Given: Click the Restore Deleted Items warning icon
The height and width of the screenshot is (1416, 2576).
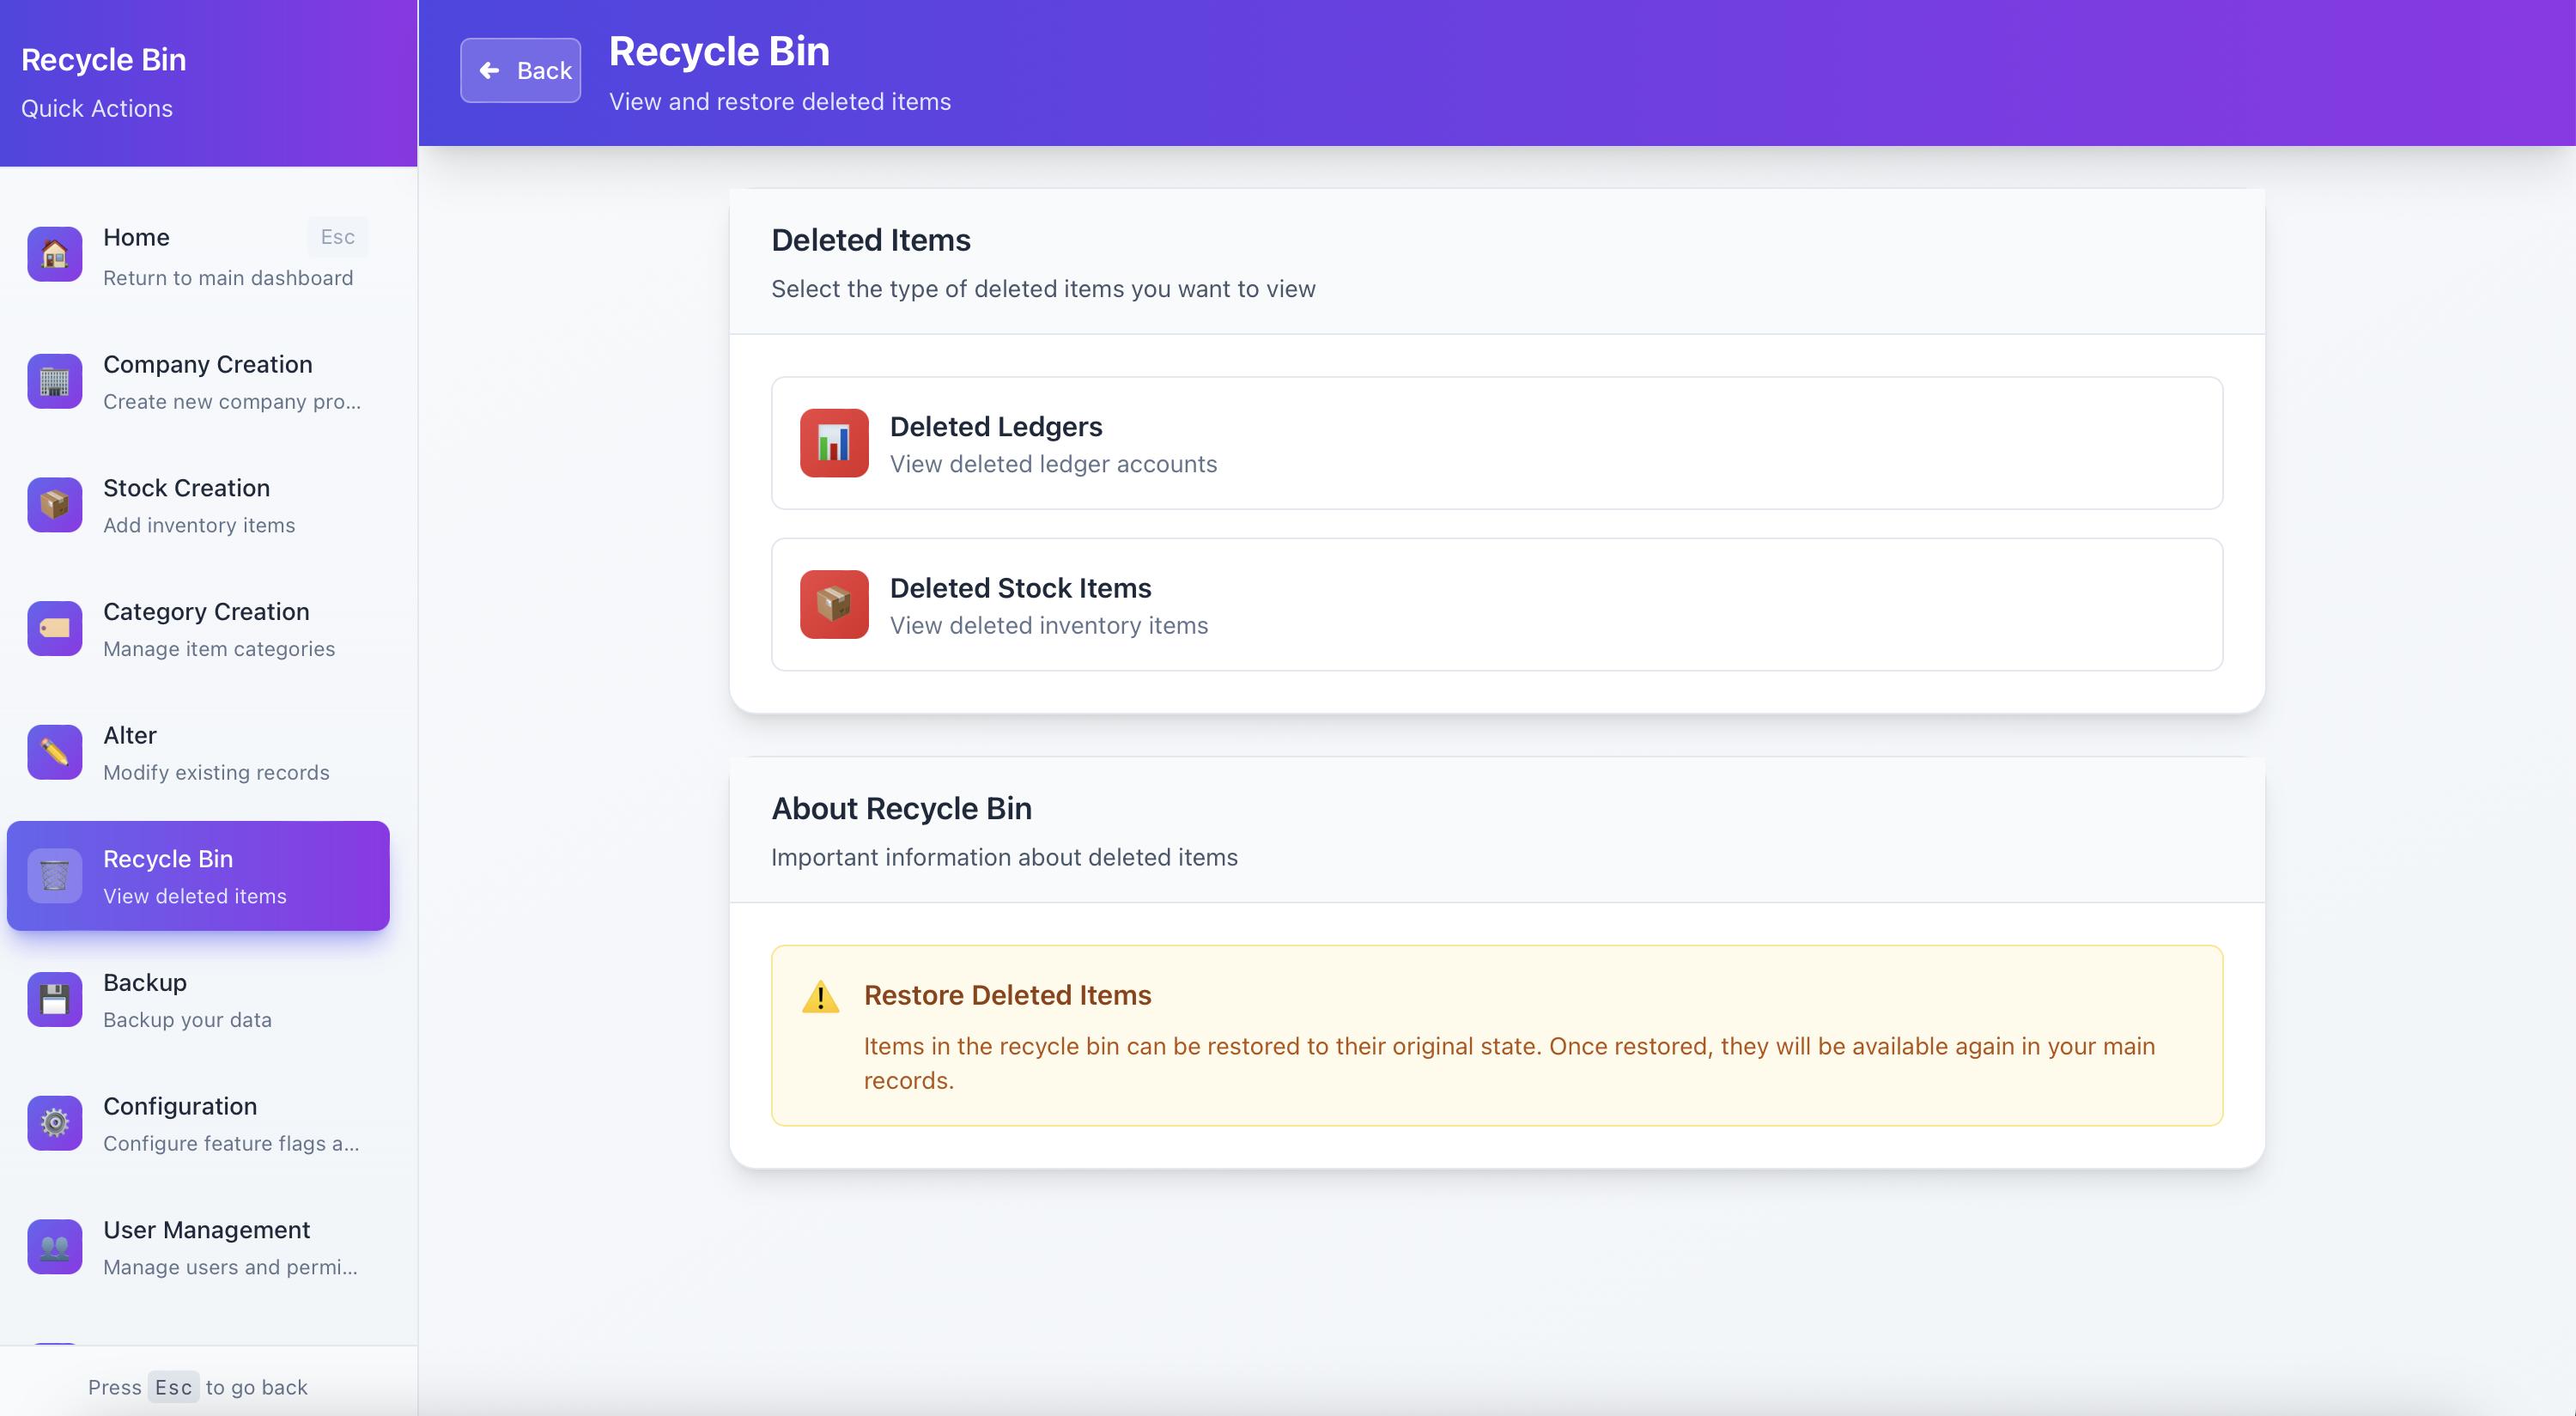Looking at the screenshot, I should point(820,997).
